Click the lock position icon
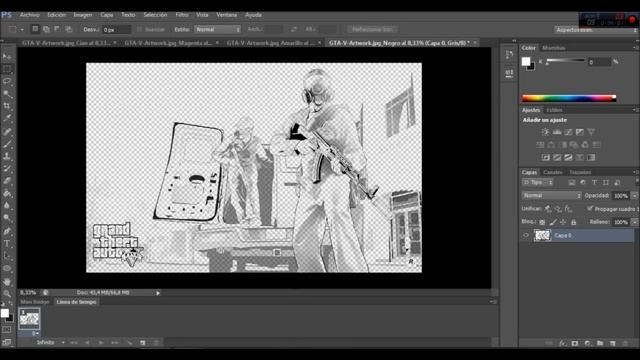Screen dimensions: 640x360 tap(563, 222)
